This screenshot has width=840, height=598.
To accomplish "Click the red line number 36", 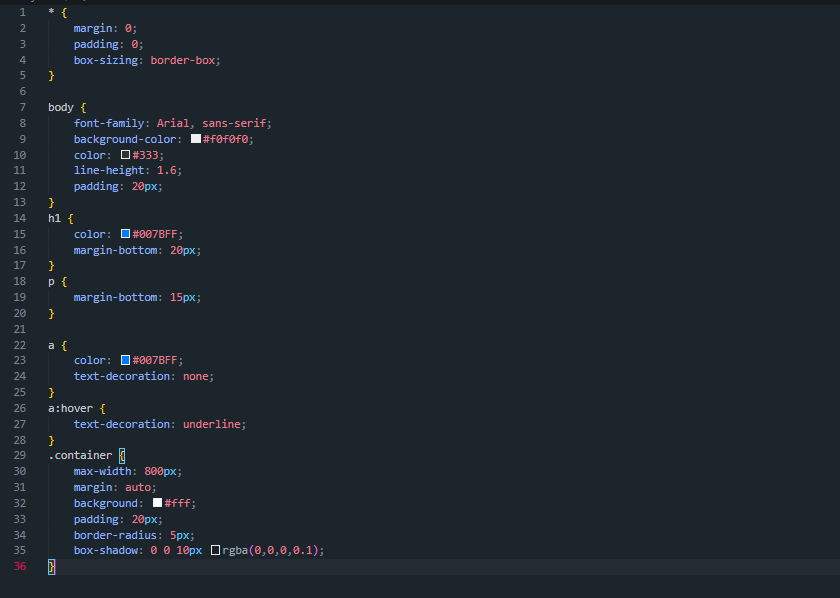I will (20, 565).
